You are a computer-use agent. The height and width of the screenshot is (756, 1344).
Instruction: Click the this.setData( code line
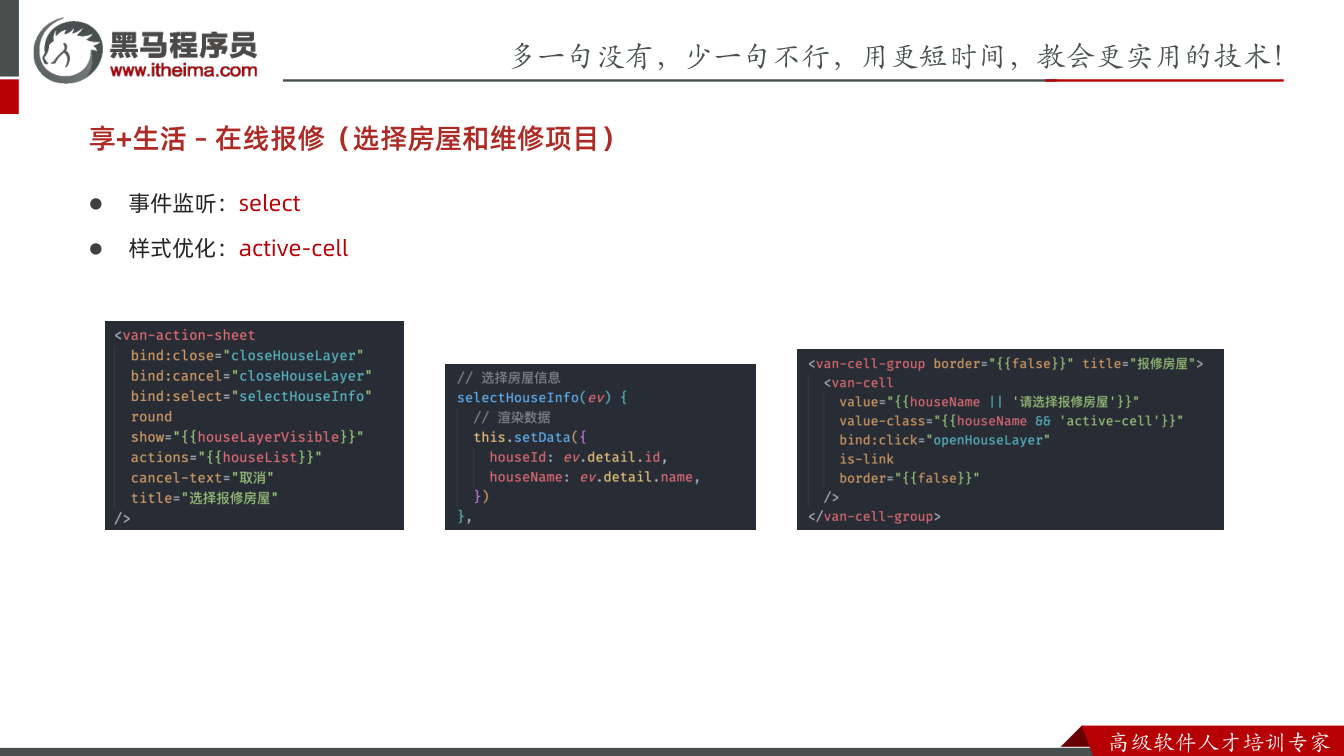coord(530,437)
